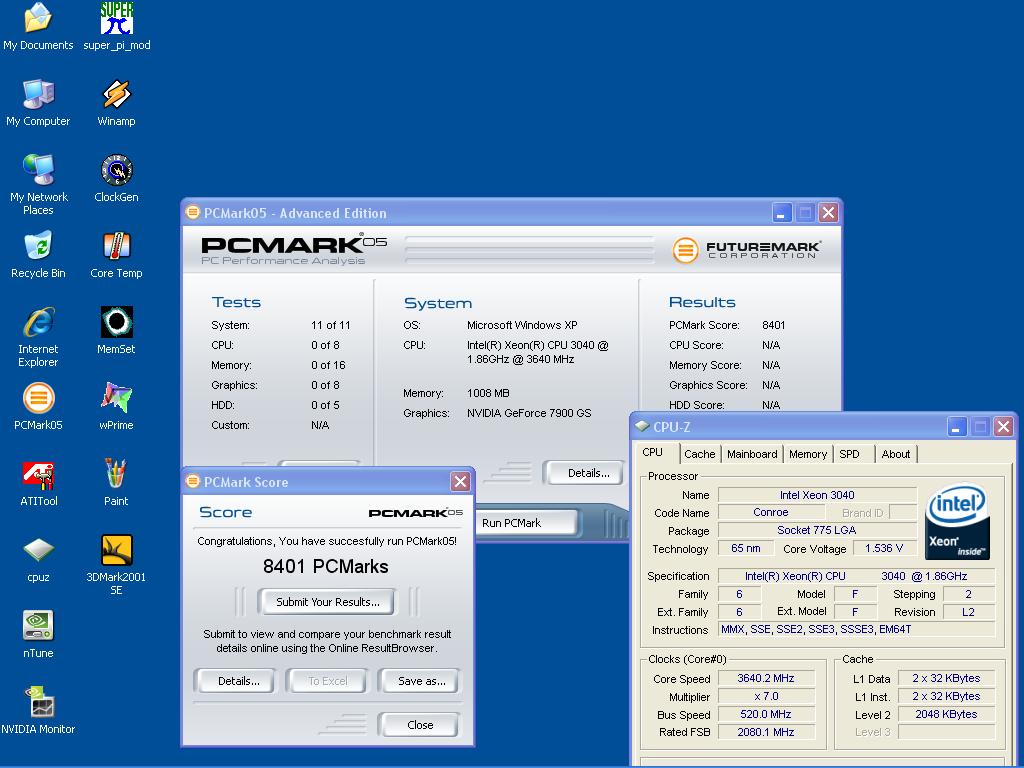The height and width of the screenshot is (768, 1024).
Task: Open nTune desktop icon
Action: pos(38,634)
